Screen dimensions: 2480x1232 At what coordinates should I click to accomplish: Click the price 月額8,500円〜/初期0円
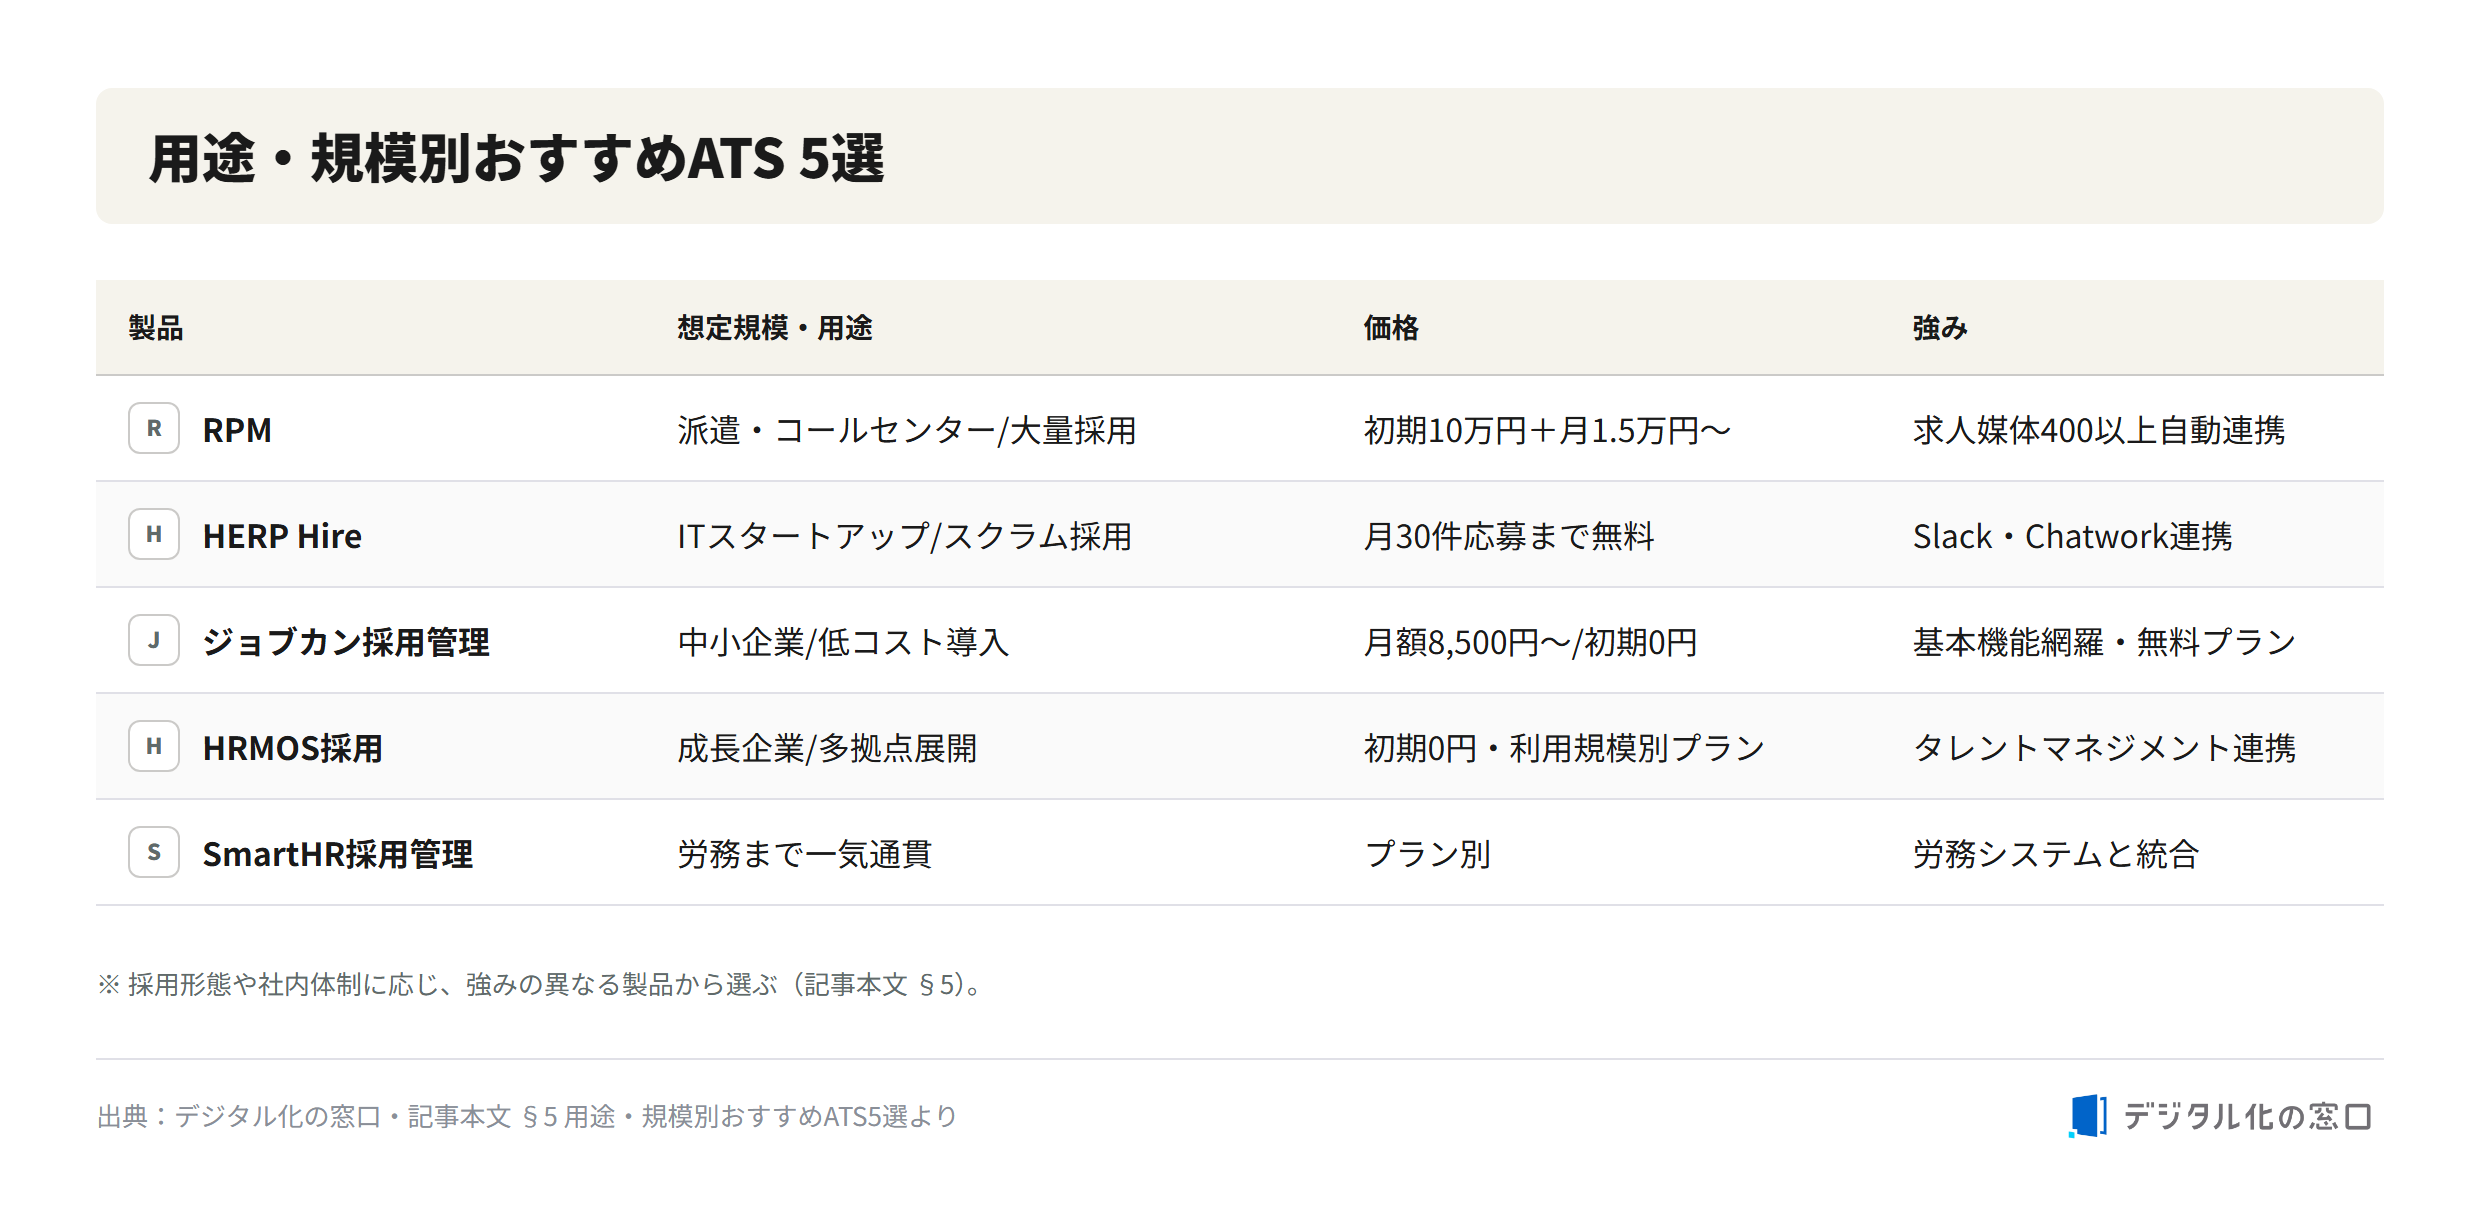click(1531, 642)
